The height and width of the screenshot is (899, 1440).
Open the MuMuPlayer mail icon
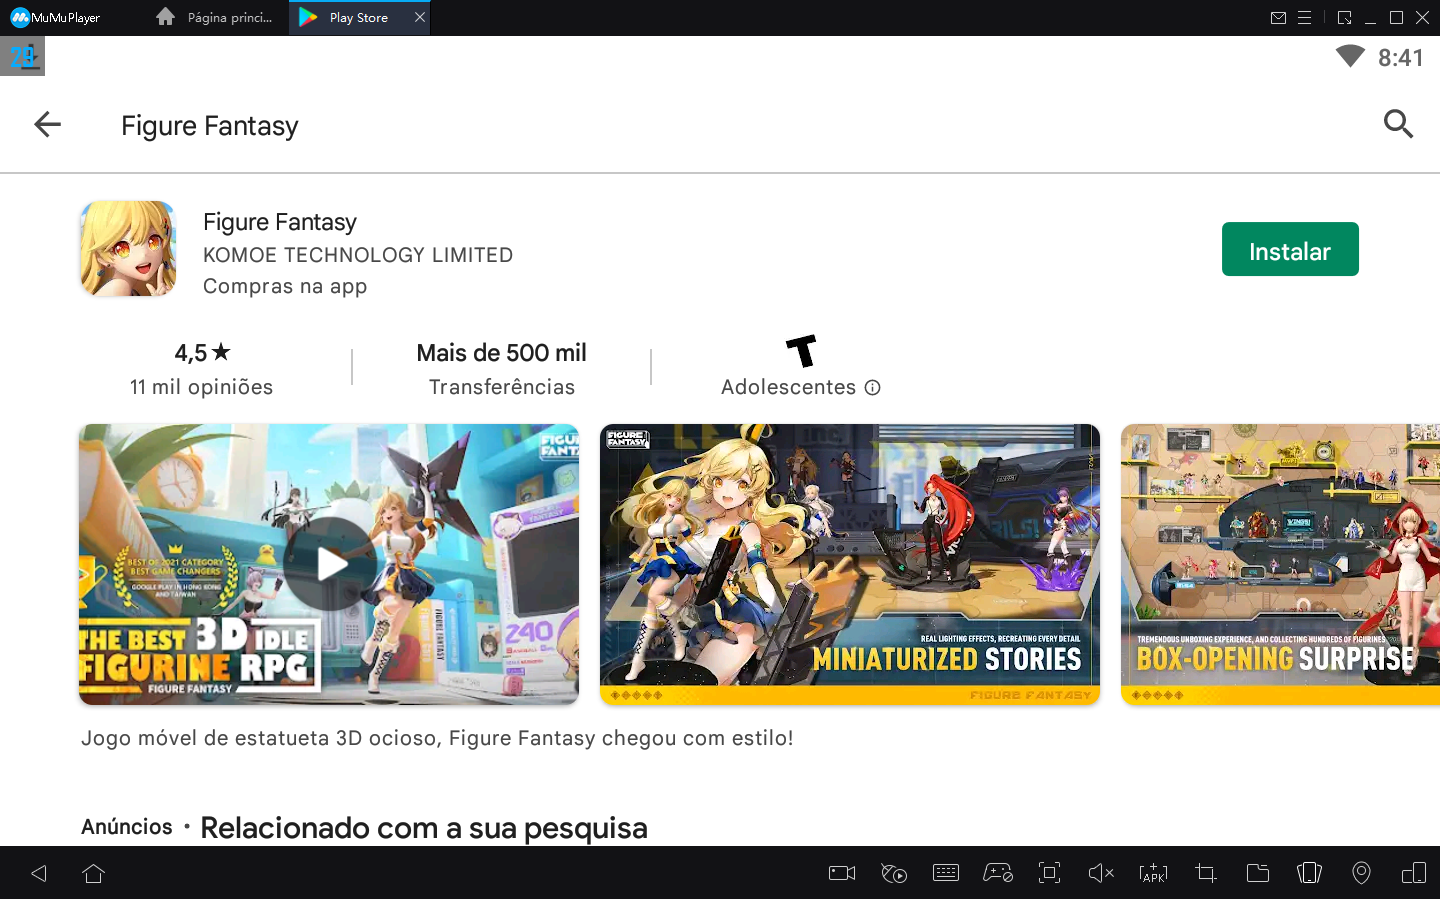1278,18
